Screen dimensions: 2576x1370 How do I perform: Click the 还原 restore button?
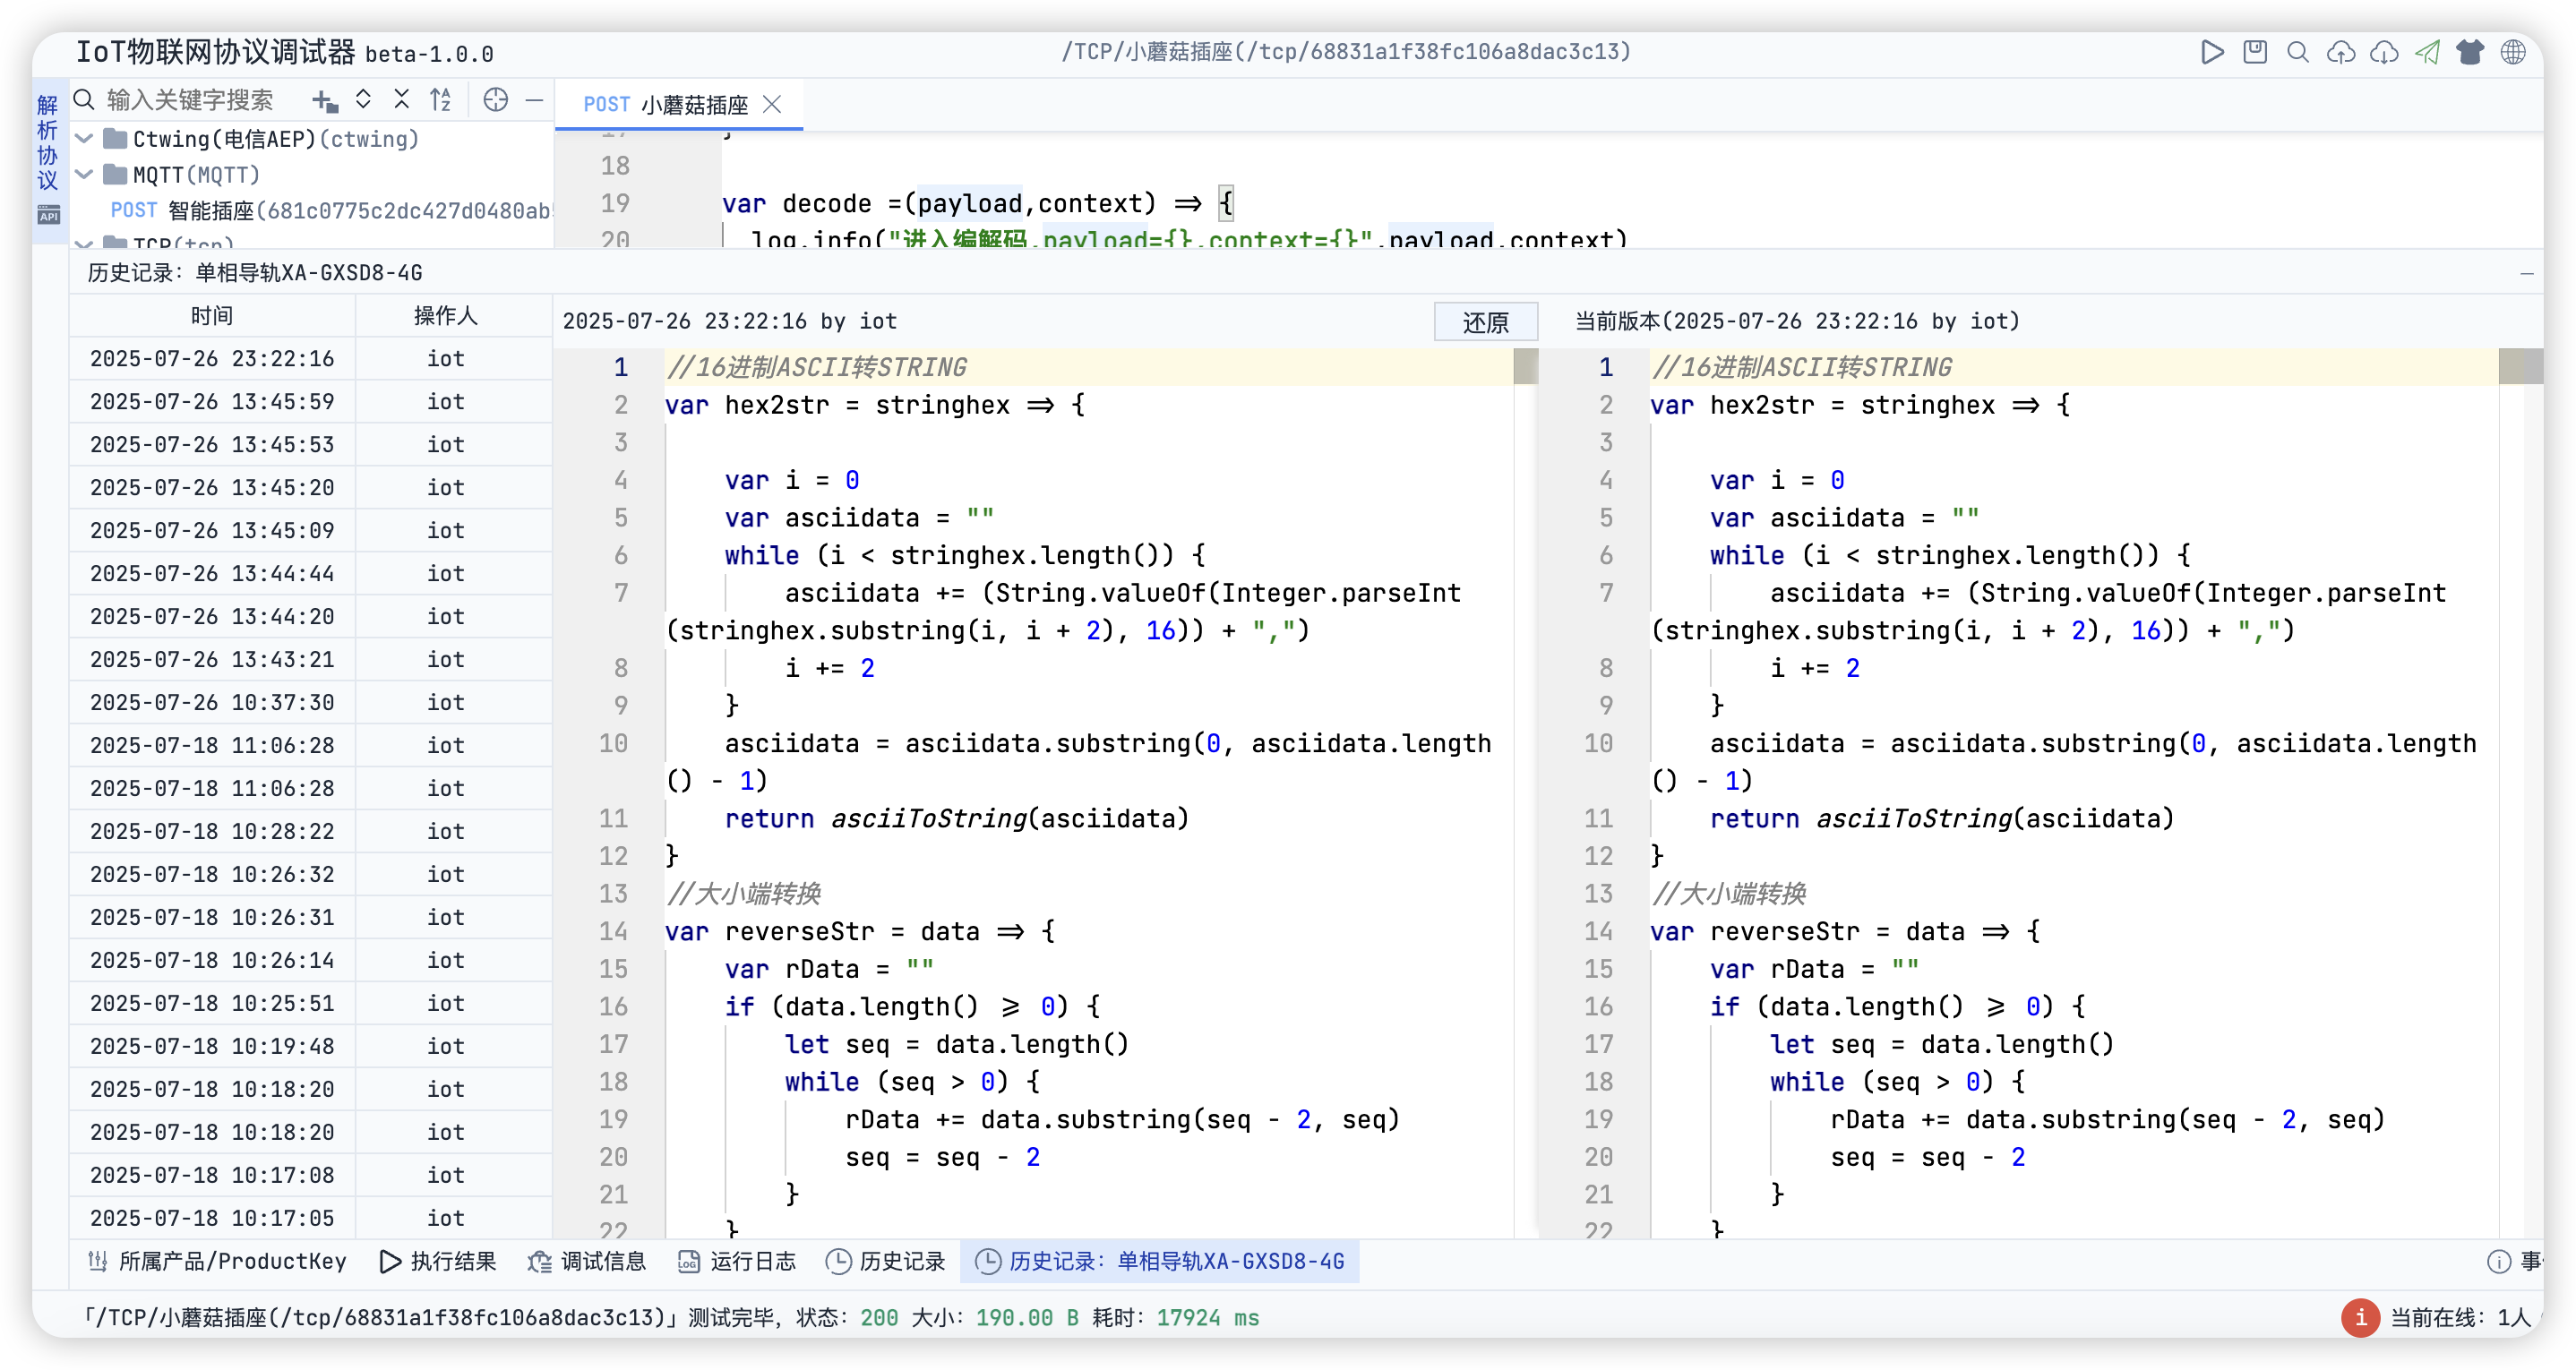pos(1485,322)
